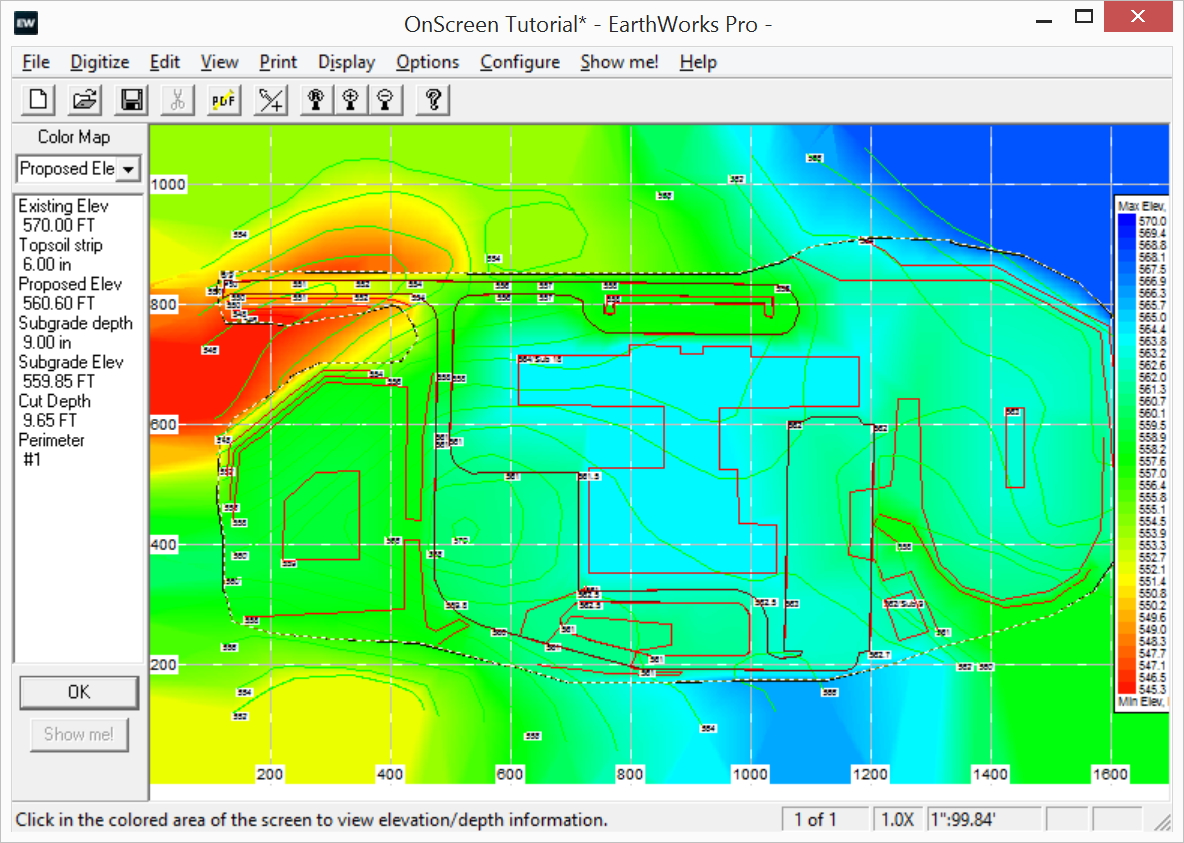Click the Show me! button below OK

click(x=79, y=734)
